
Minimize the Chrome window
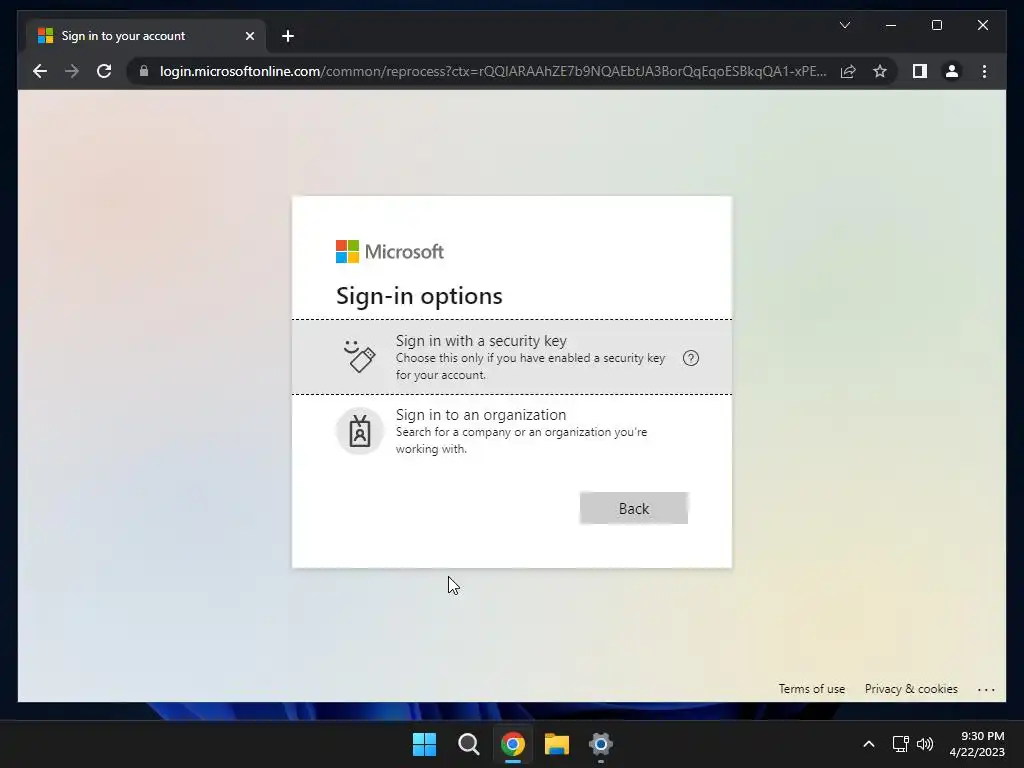891,25
